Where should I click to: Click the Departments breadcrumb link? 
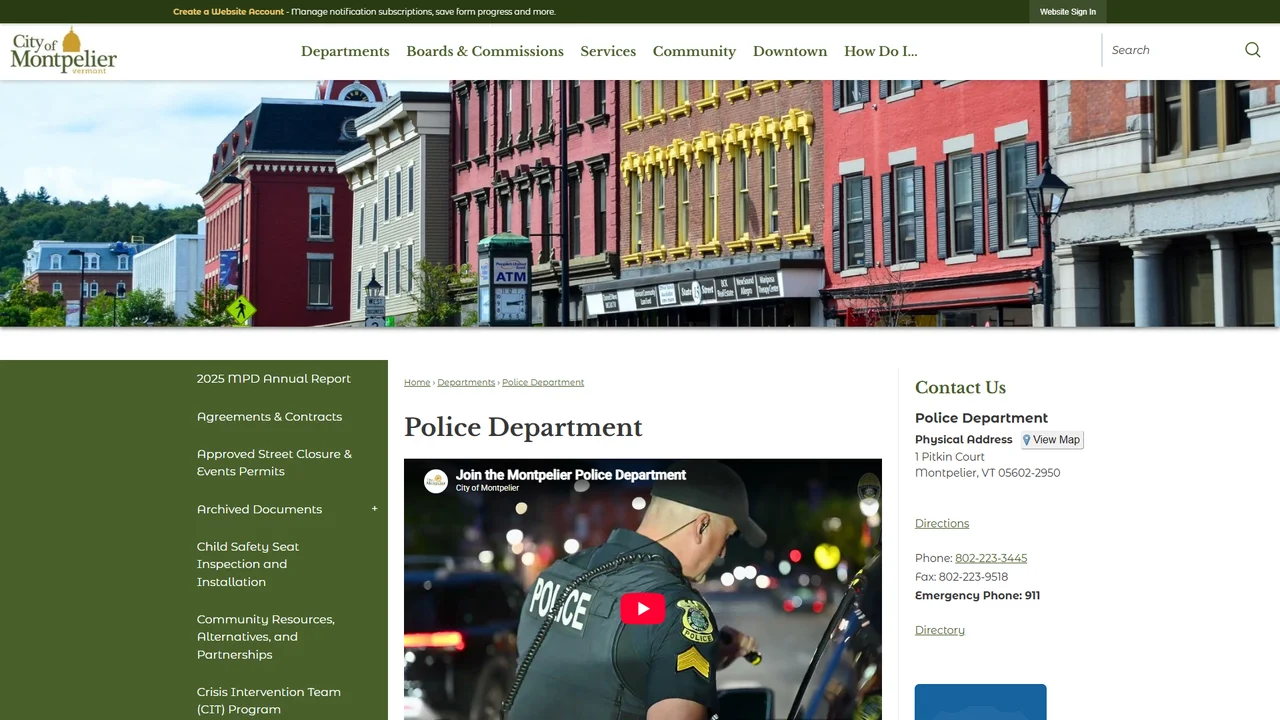pyautogui.click(x=466, y=383)
